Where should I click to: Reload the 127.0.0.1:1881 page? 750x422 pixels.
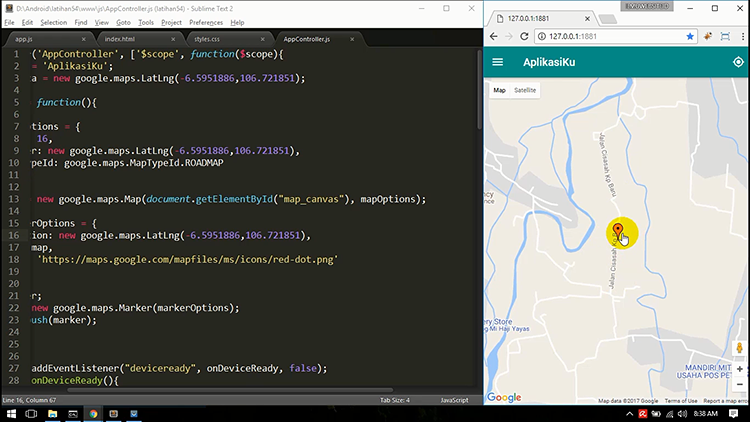524,36
